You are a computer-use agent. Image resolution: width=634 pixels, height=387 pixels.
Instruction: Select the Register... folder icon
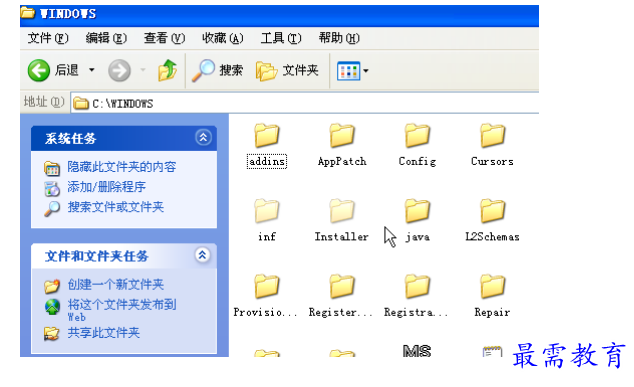pos(342,286)
